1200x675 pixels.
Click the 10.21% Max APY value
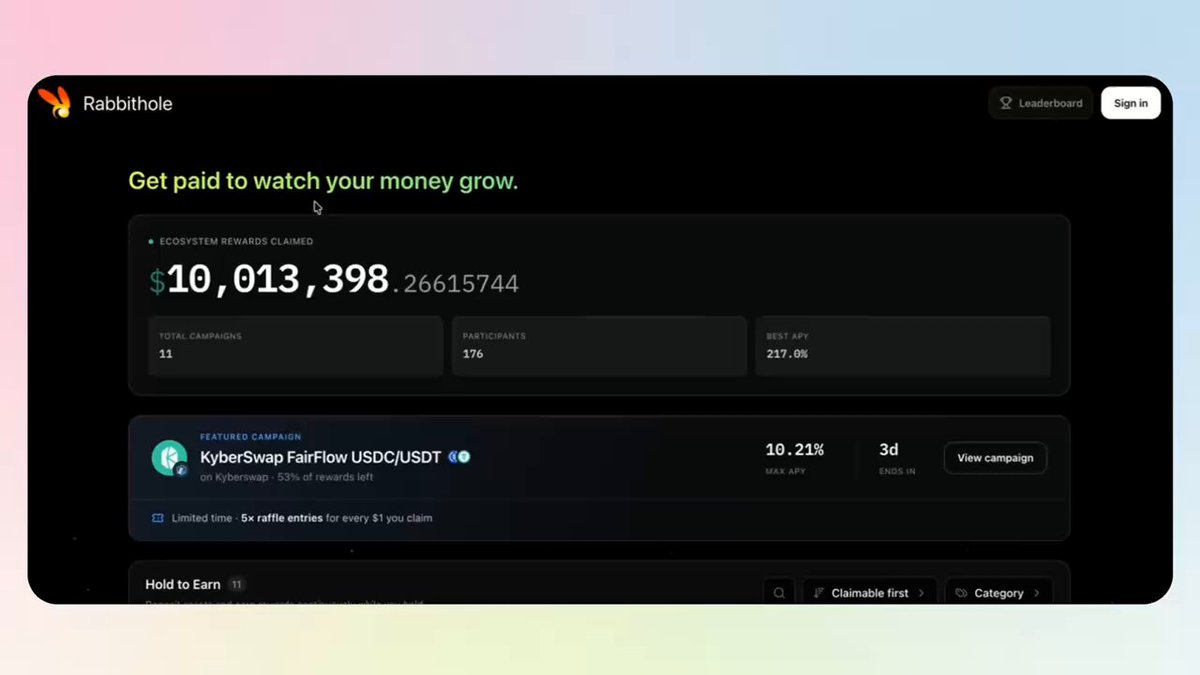(795, 450)
